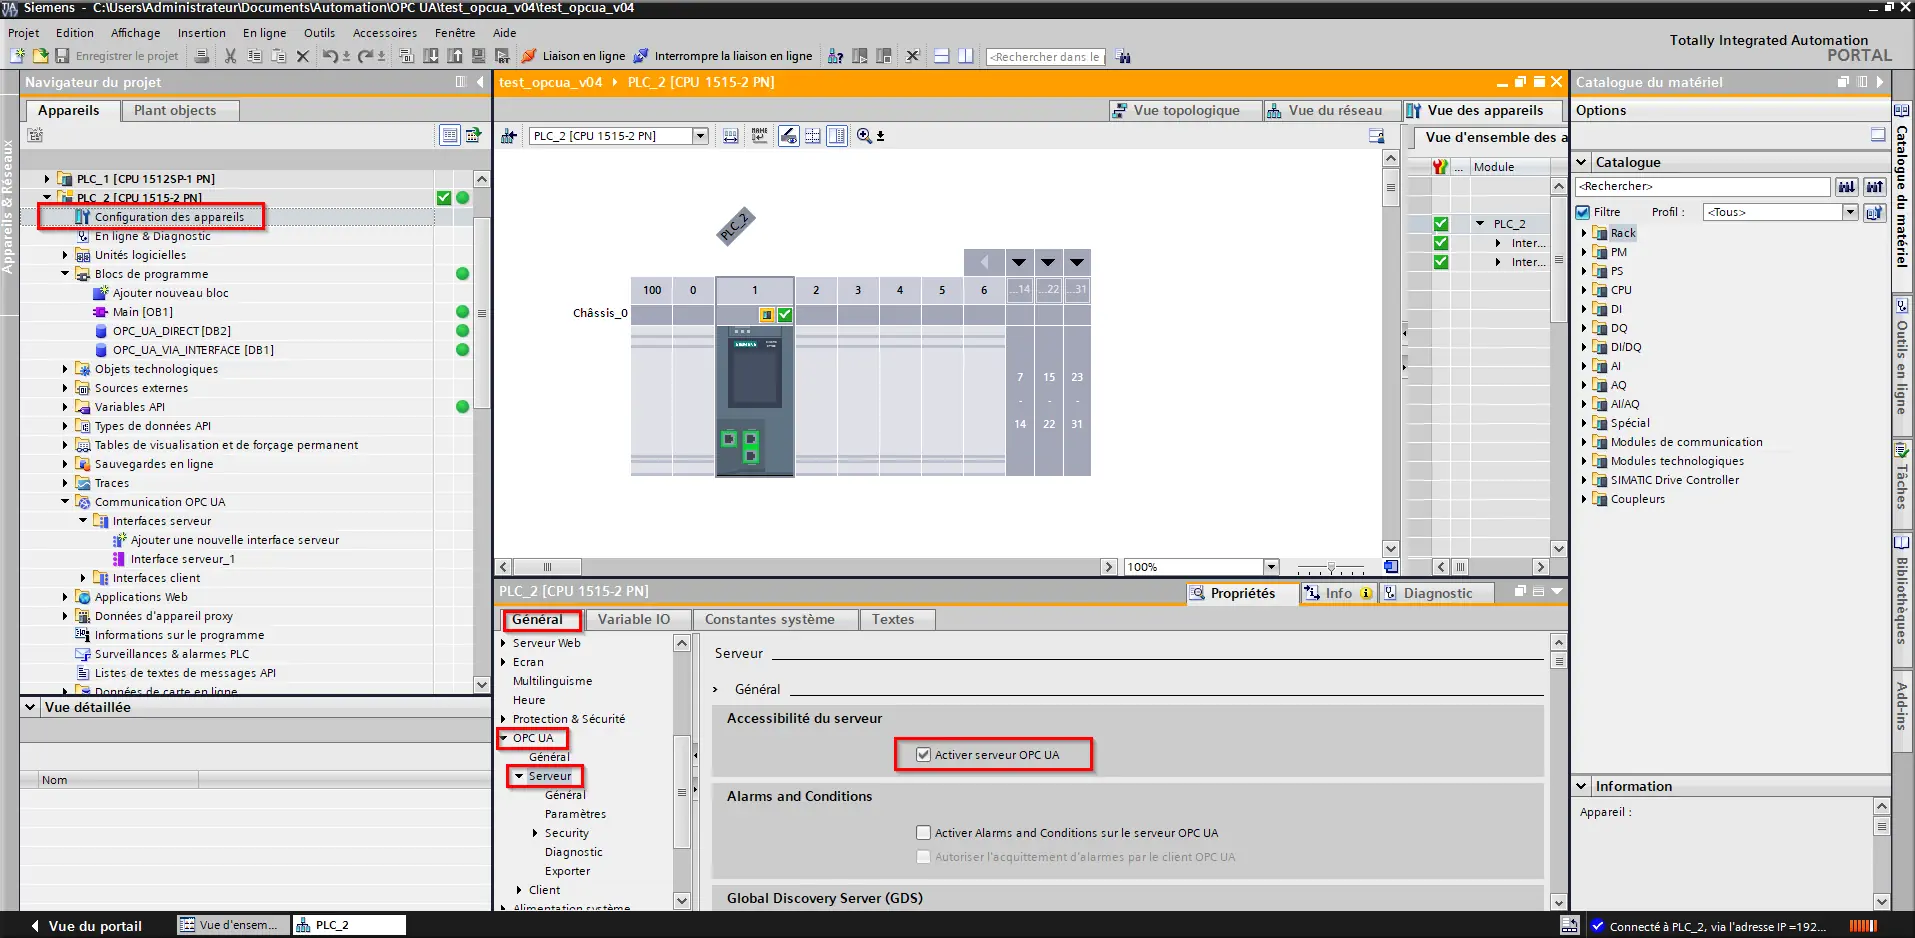Collapse the Vue détaillée panel
Image resolution: width=1915 pixels, height=938 pixels.
coord(31,707)
